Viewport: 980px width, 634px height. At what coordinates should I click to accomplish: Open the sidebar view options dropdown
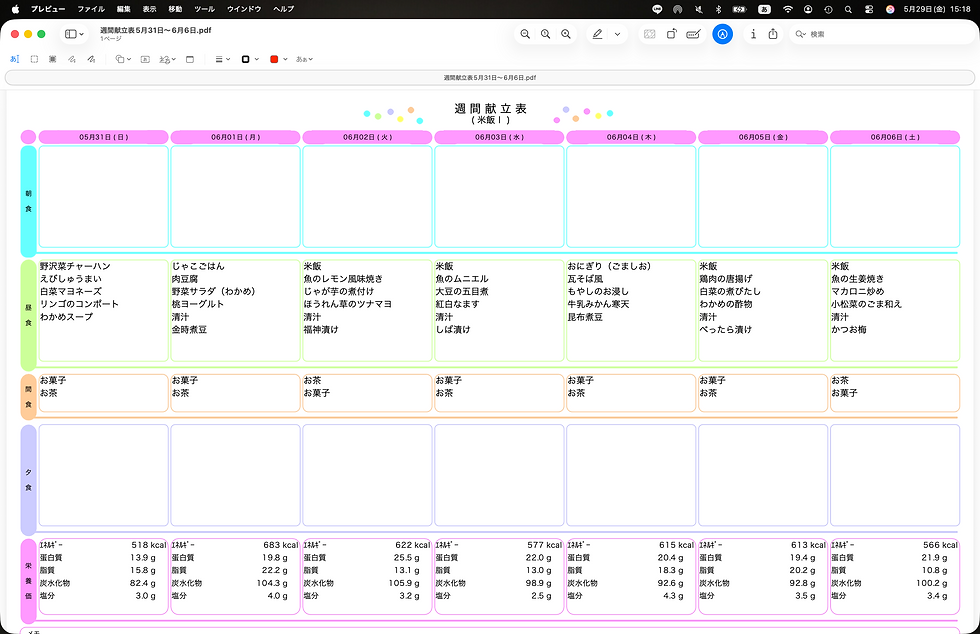coord(74,34)
